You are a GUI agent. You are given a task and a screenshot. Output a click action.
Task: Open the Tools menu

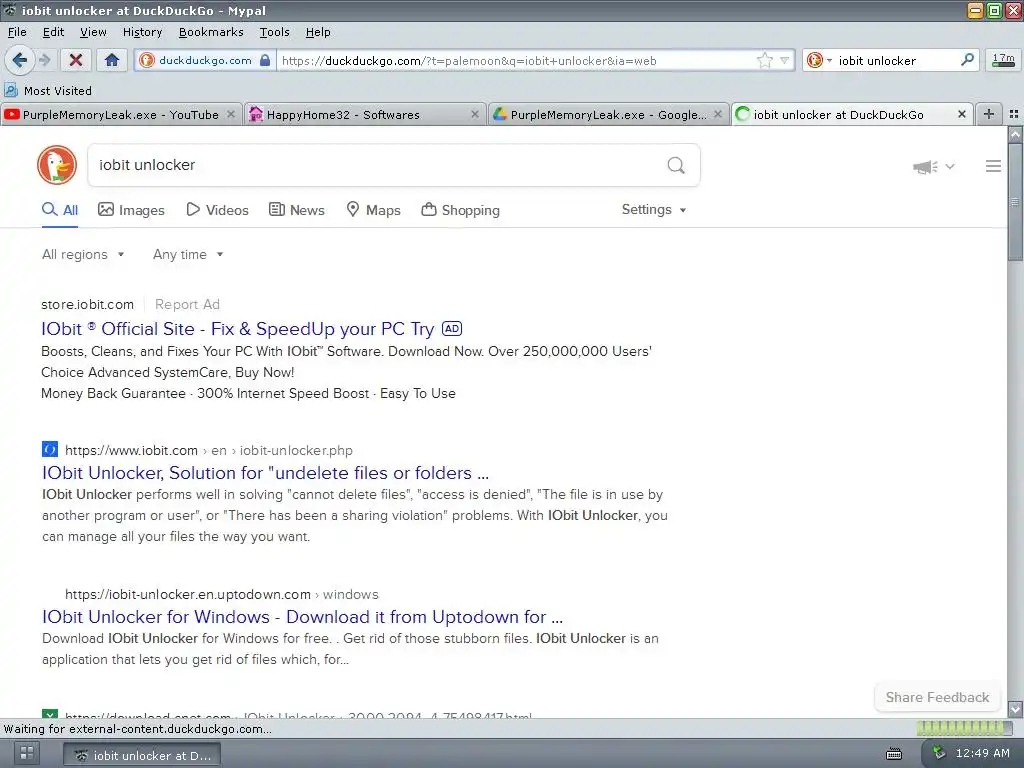(274, 32)
